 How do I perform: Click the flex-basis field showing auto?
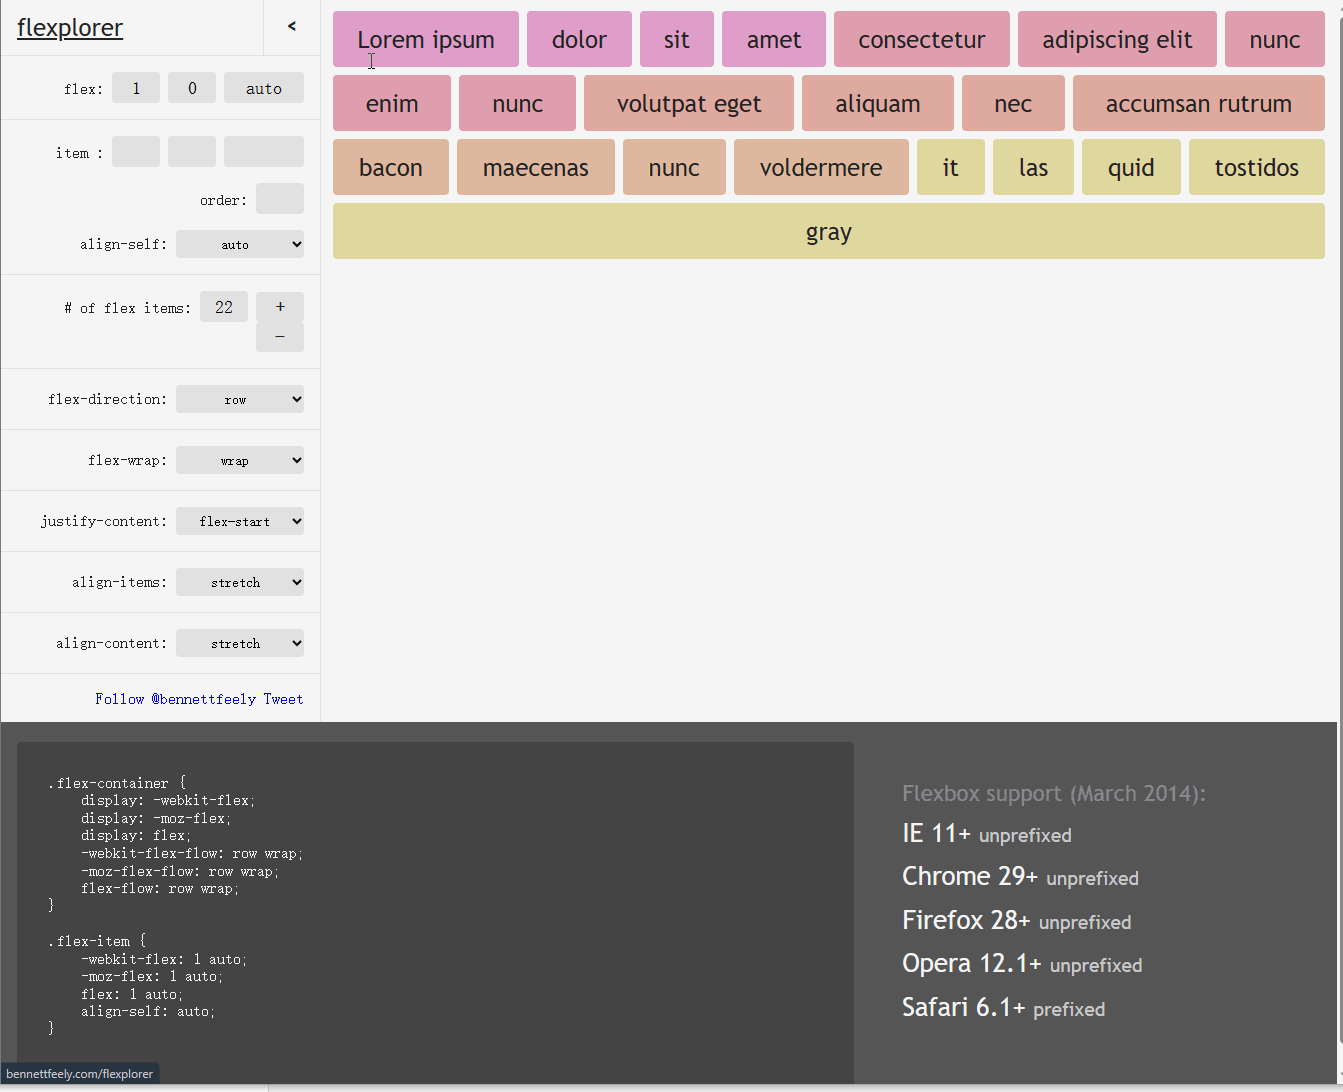click(x=264, y=88)
